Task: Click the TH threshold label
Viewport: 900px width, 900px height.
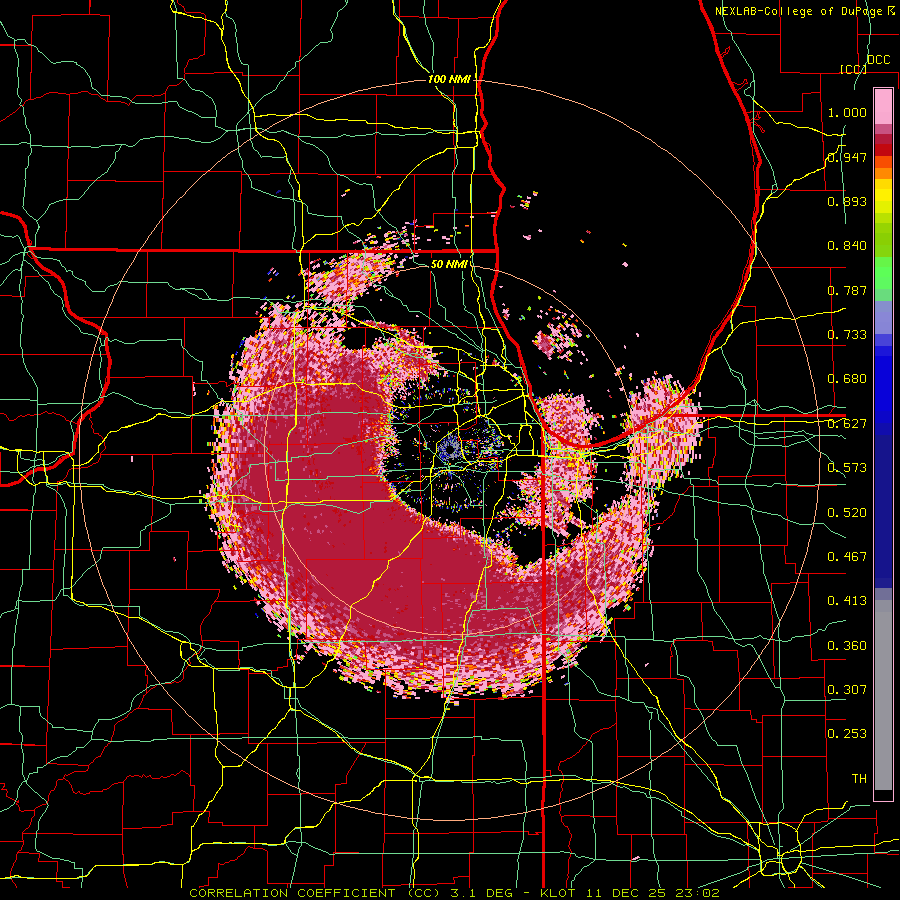Action: point(859,779)
